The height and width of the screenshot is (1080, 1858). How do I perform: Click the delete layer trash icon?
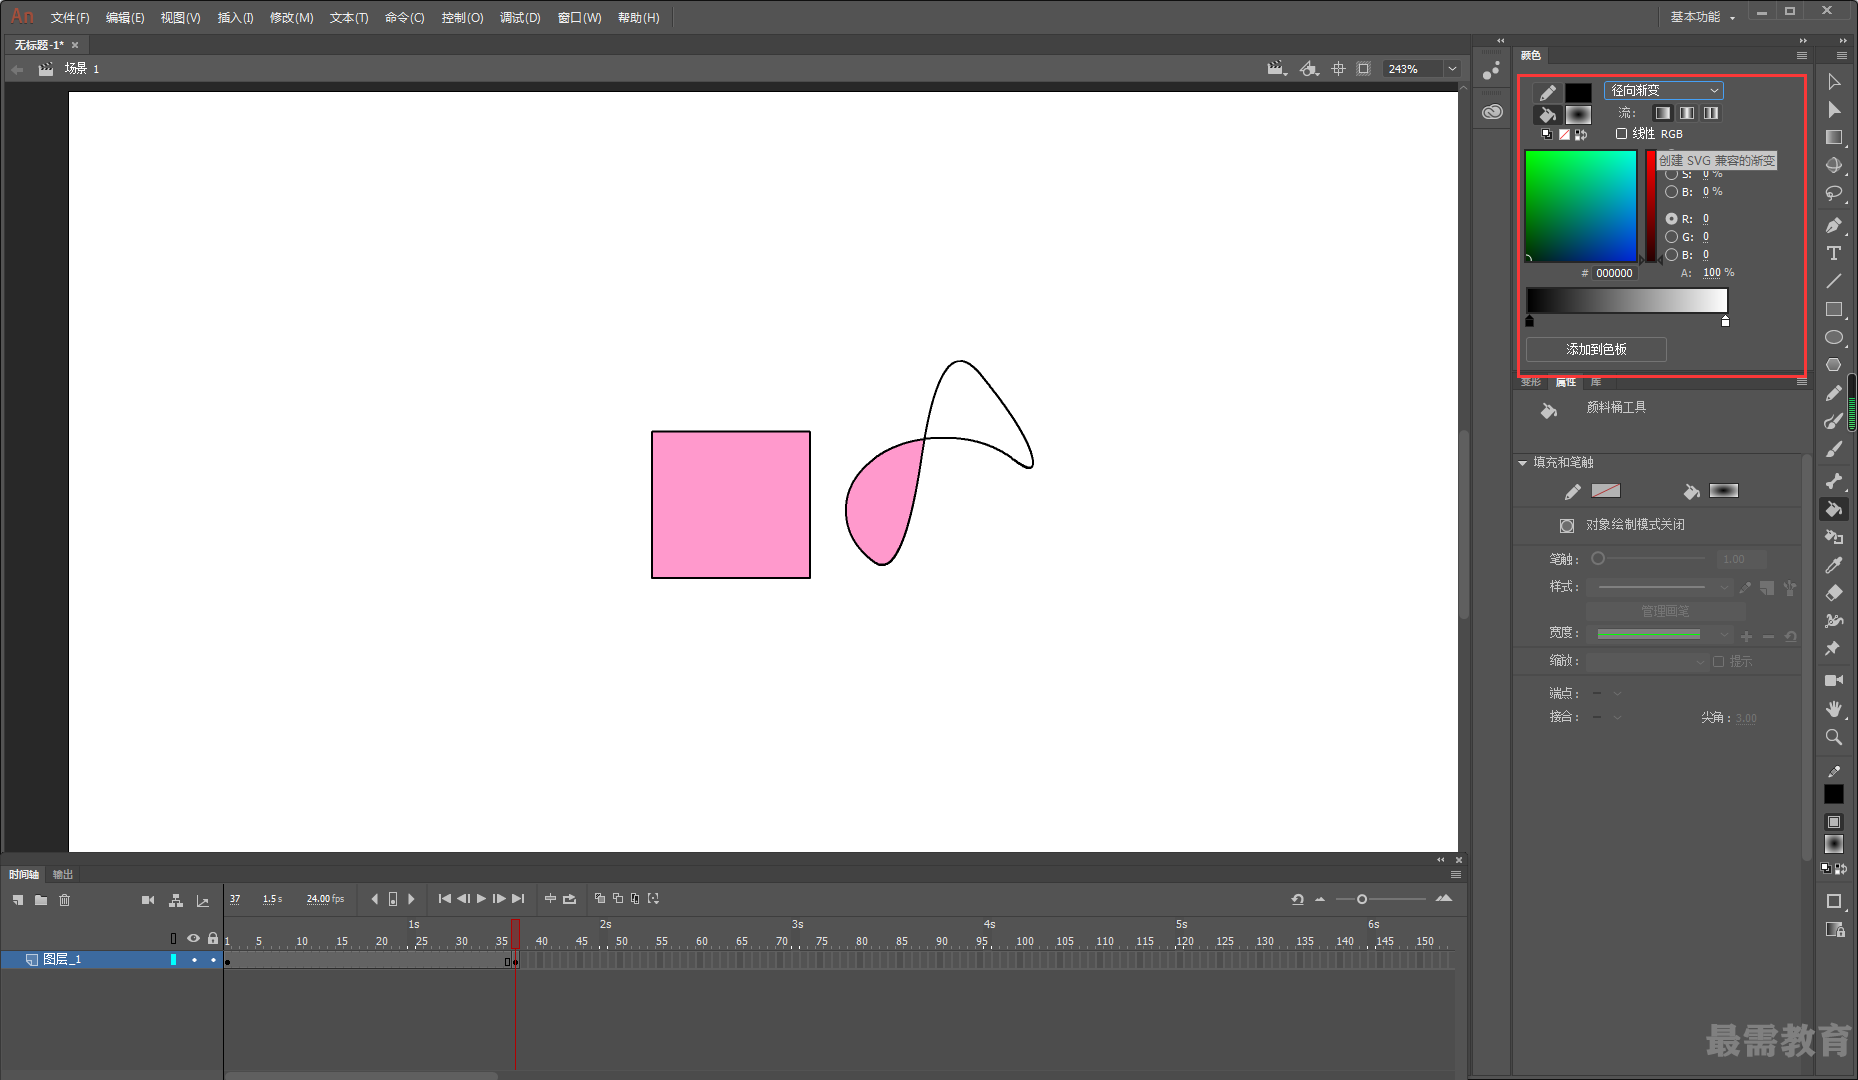[65, 900]
